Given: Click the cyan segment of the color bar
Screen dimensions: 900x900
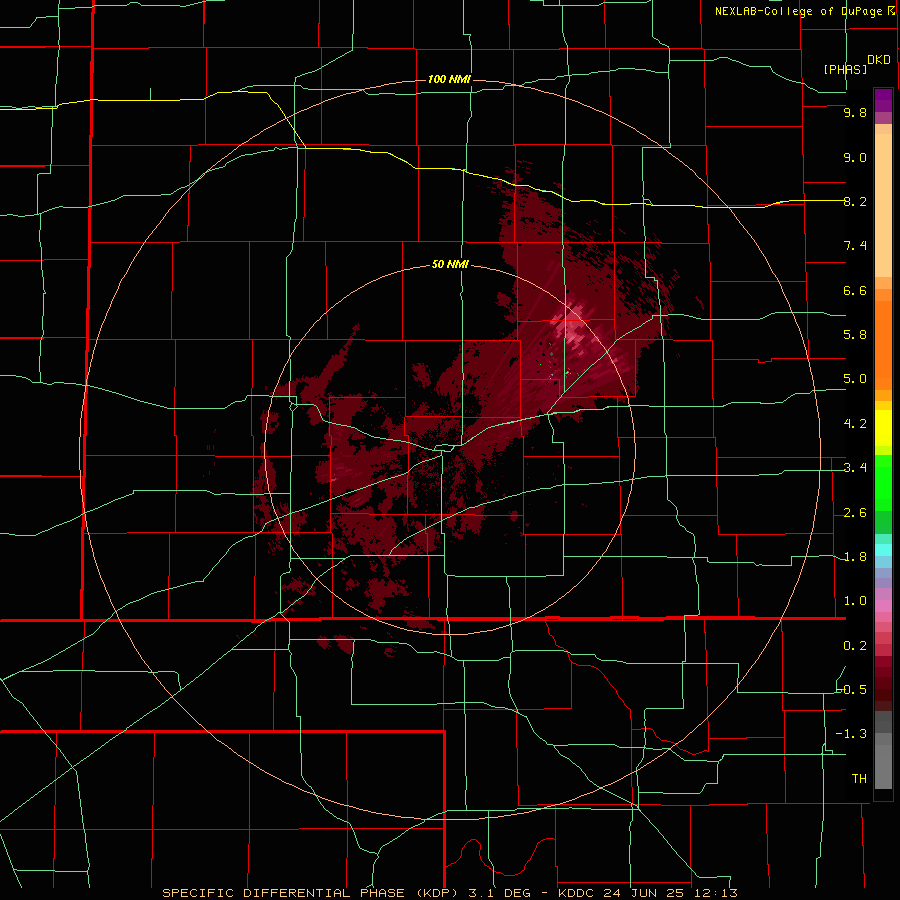Looking at the screenshot, I should pyautogui.click(x=883, y=550).
